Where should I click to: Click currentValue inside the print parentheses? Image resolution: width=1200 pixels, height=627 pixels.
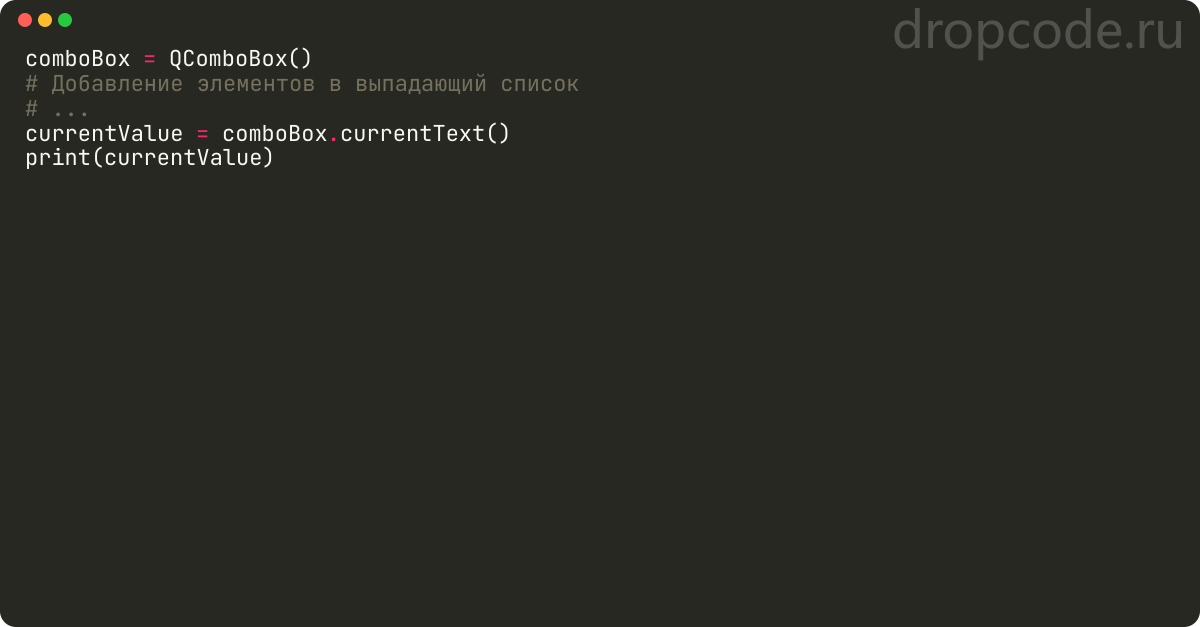click(183, 158)
